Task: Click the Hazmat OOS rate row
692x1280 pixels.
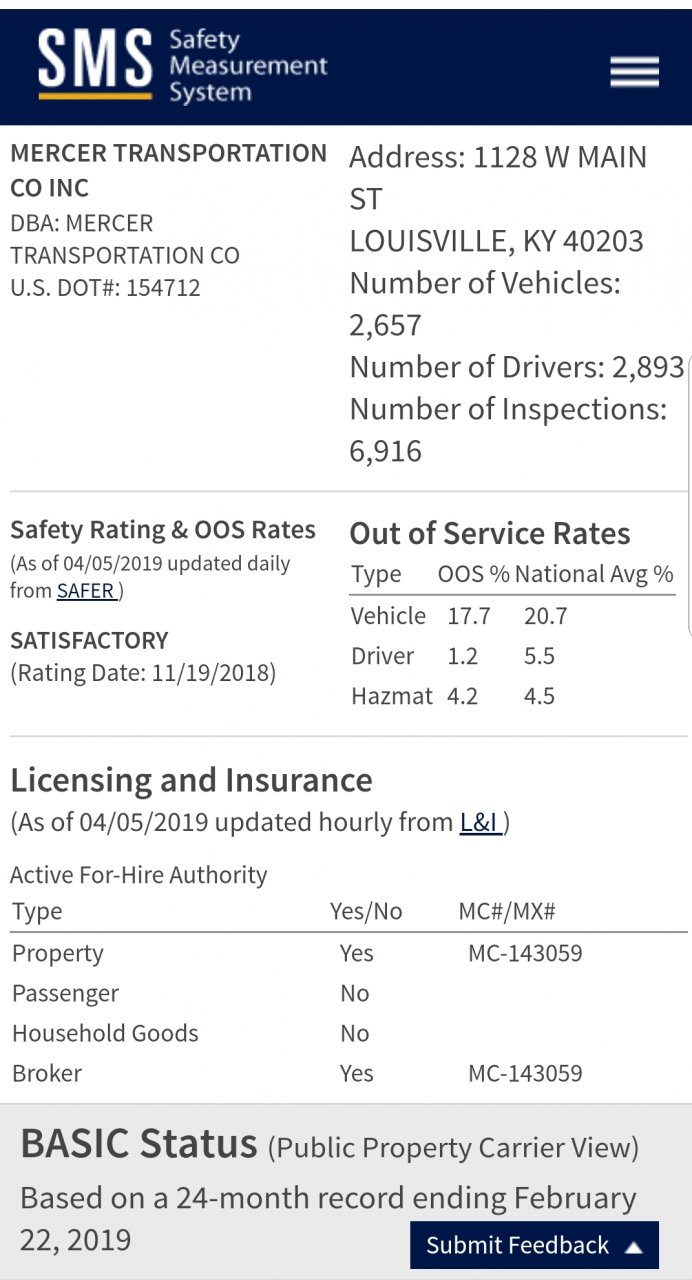Action: coord(512,696)
